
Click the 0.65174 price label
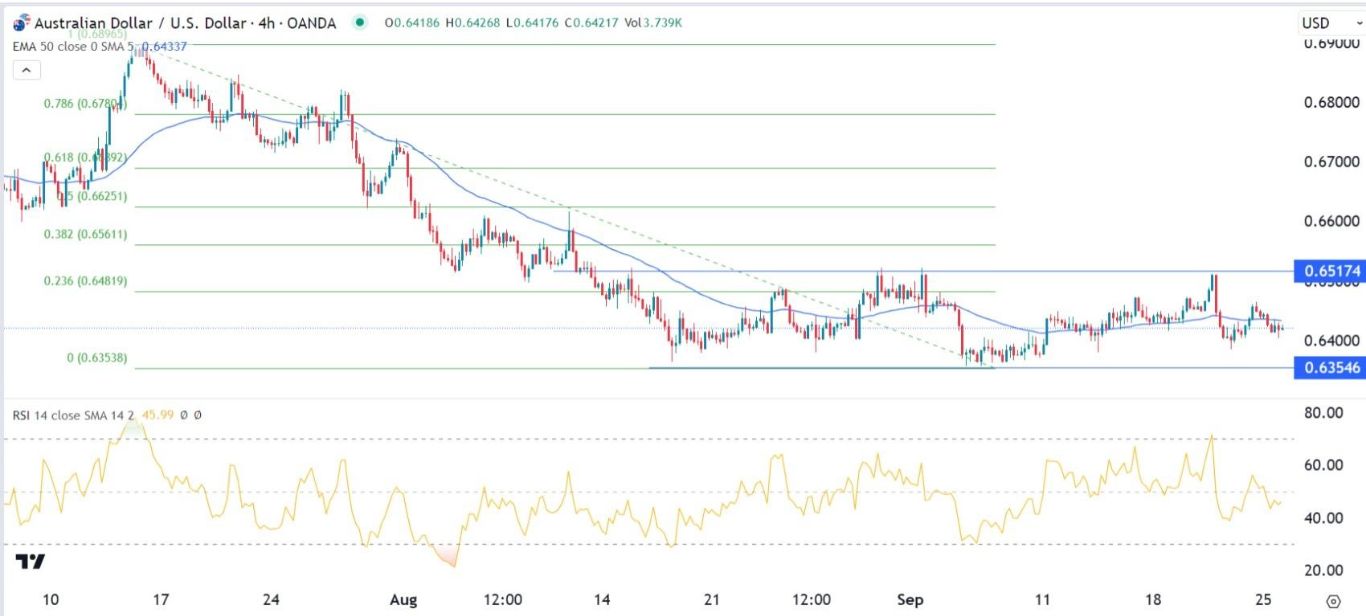click(x=1330, y=271)
